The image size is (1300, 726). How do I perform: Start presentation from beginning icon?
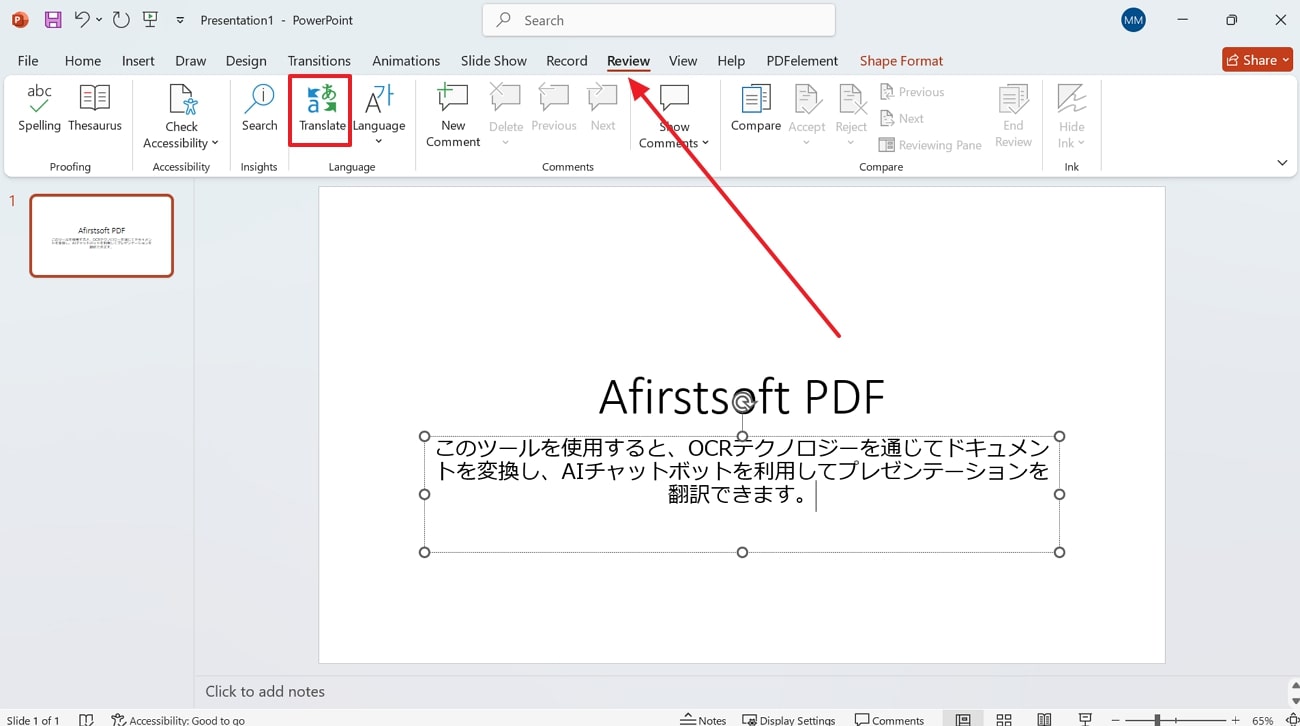pyautogui.click(x=151, y=20)
